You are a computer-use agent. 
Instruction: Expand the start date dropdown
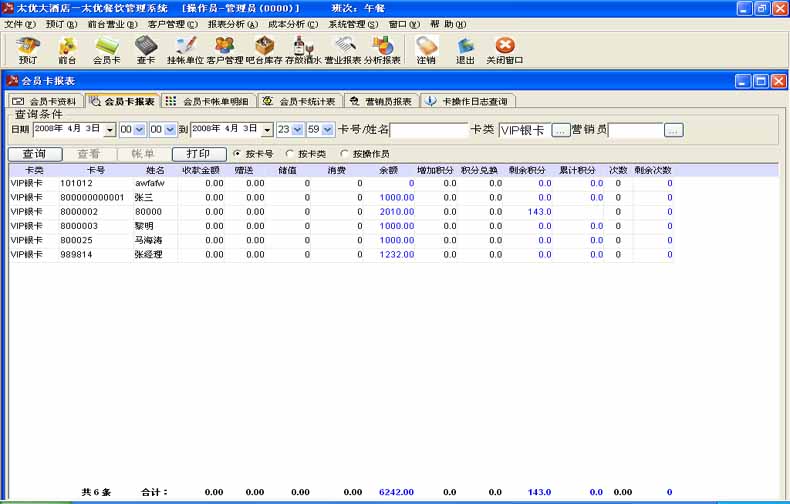point(109,130)
